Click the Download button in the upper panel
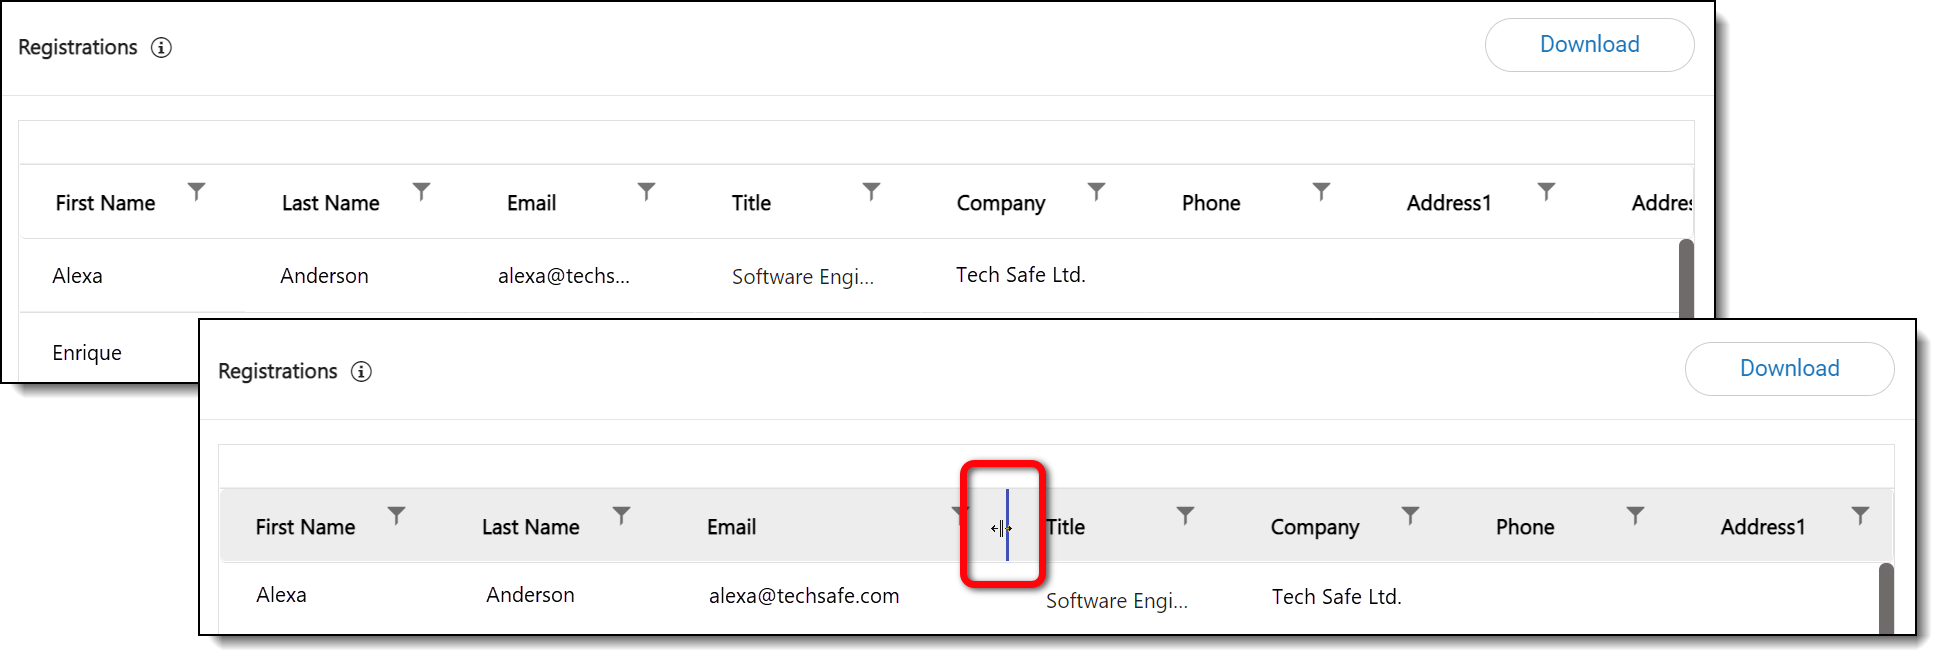The width and height of the screenshot is (1942, 661). pyautogui.click(x=1589, y=45)
